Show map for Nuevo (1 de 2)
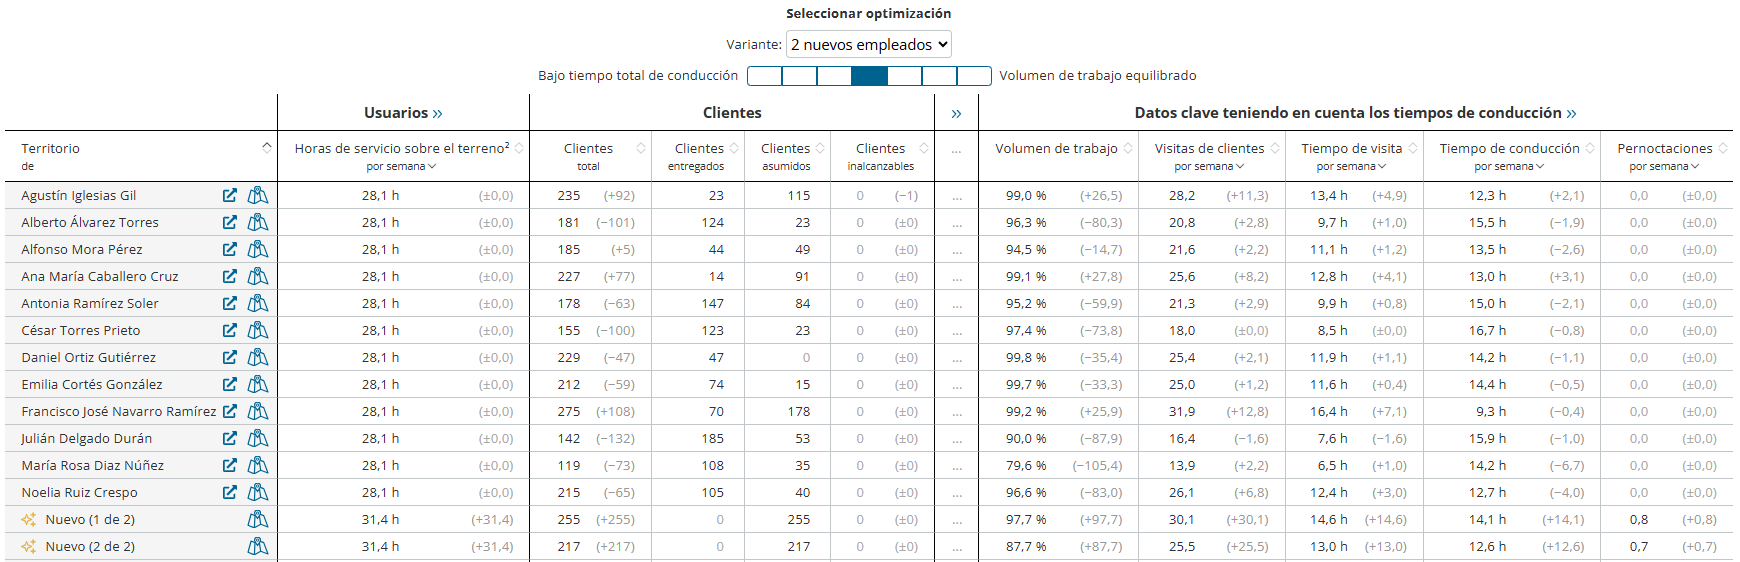This screenshot has width=1740, height=562. (x=258, y=519)
